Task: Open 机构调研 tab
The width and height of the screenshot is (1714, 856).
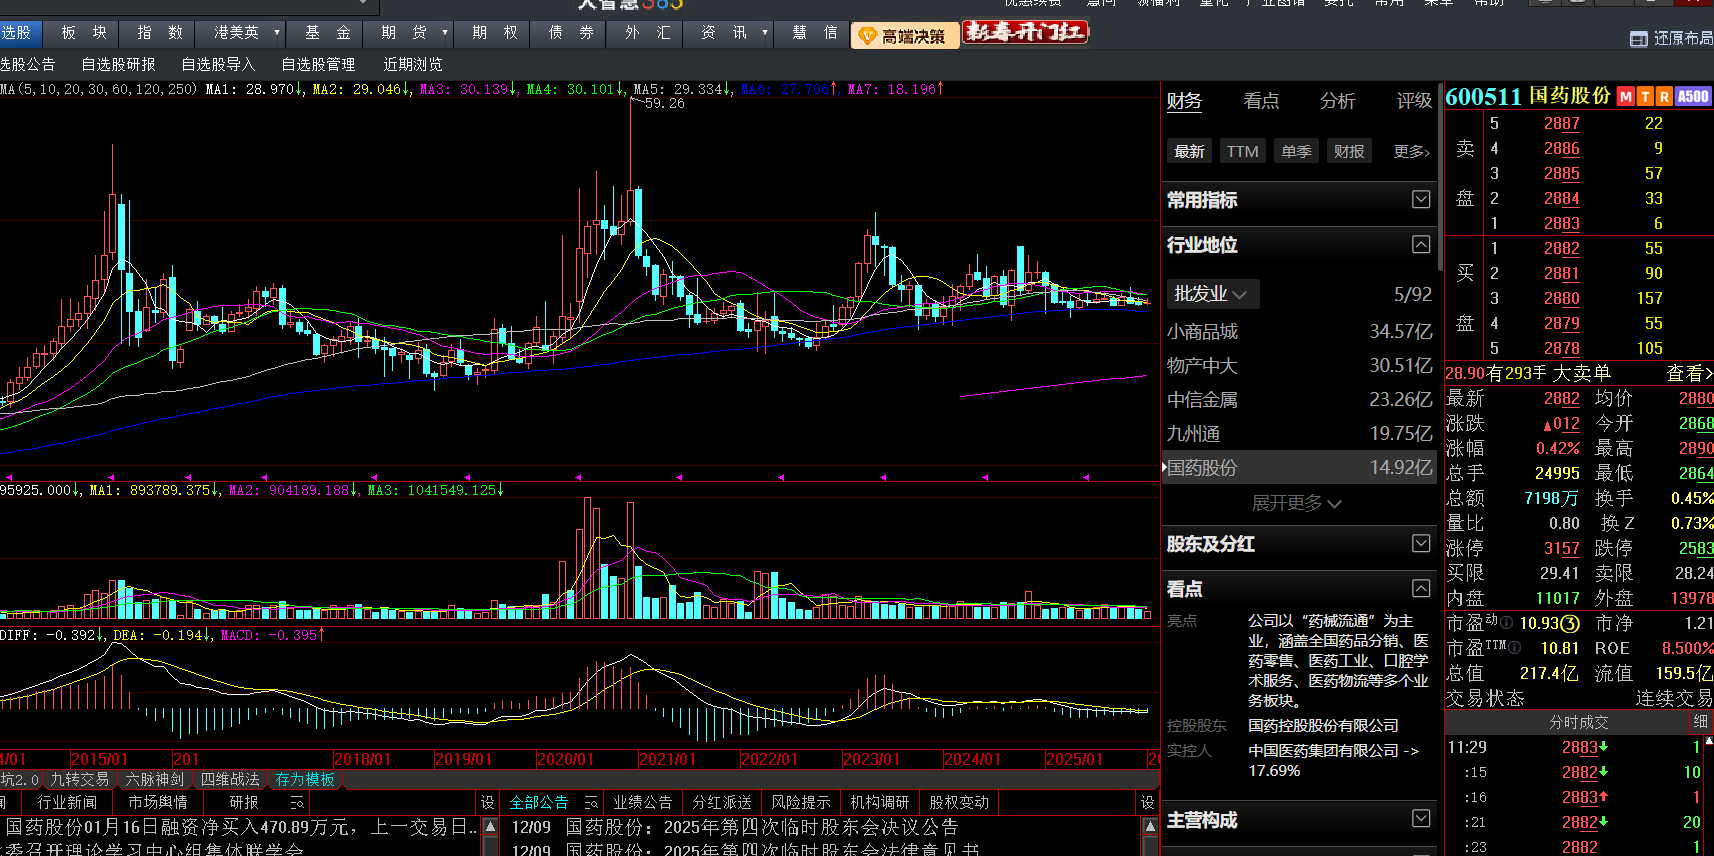Action: point(880,802)
